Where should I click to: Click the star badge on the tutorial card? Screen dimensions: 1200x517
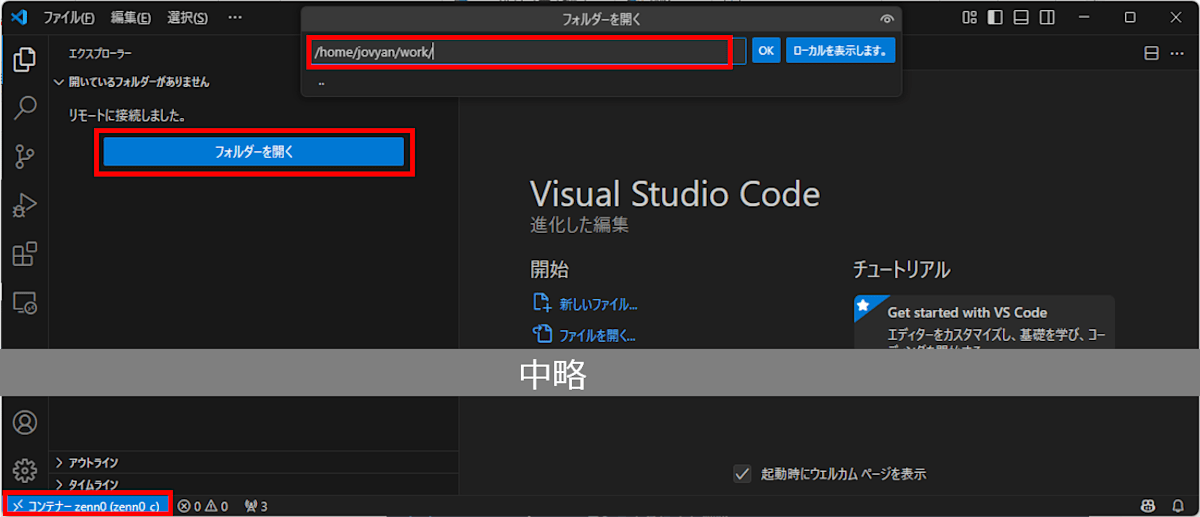(863, 304)
